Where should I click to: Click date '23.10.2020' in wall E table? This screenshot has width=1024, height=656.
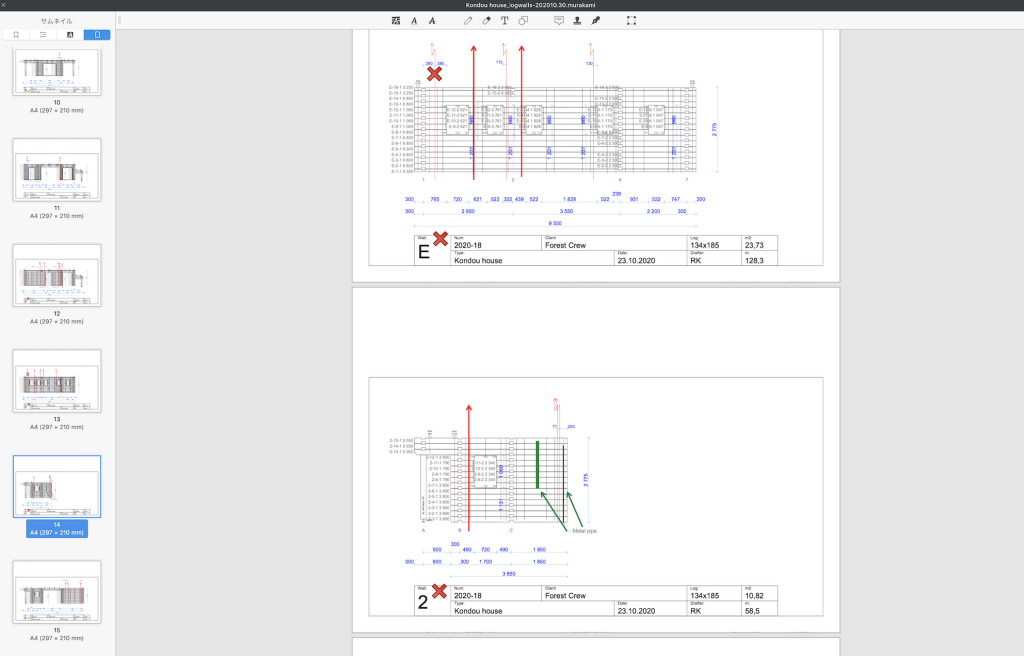pos(636,261)
